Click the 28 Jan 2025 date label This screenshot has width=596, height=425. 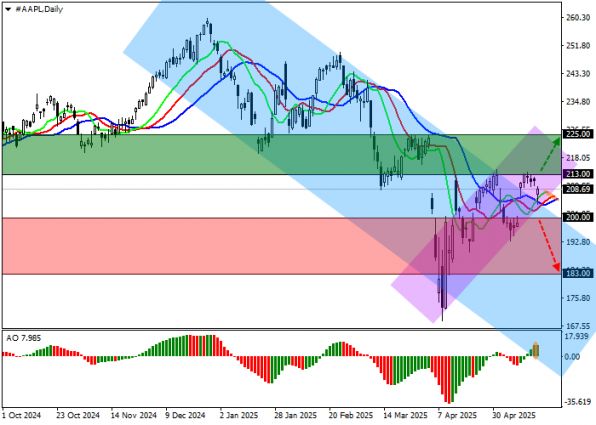point(295,415)
